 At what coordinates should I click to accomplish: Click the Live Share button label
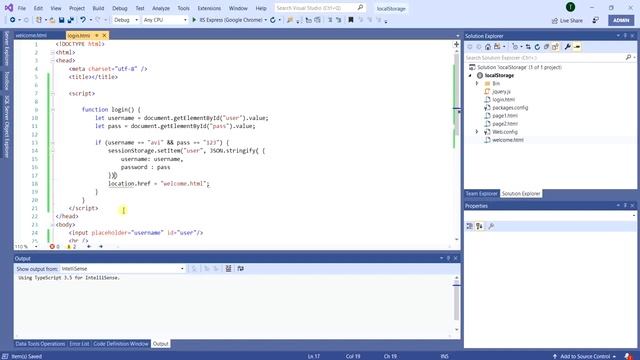click(x=571, y=20)
